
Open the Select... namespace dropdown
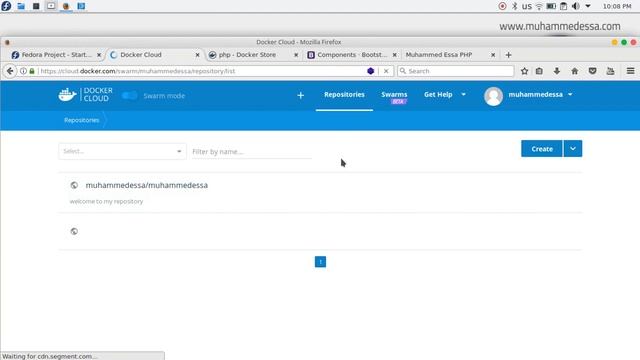pos(122,151)
